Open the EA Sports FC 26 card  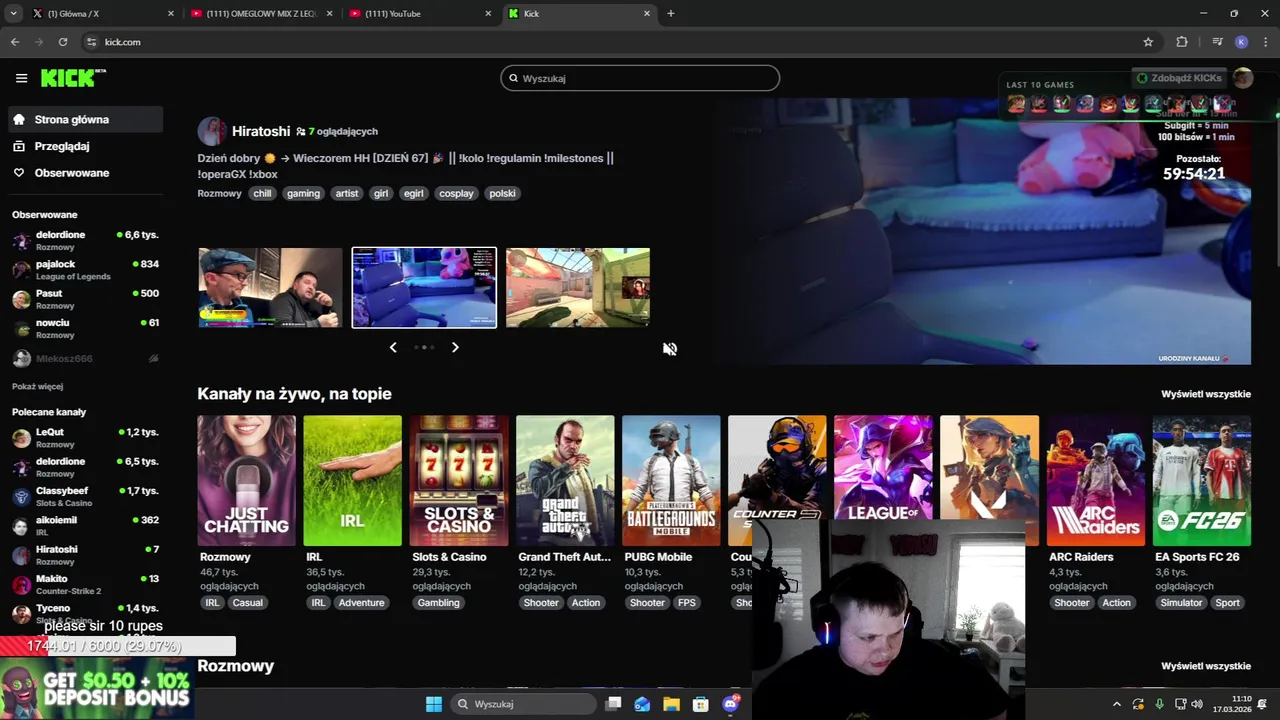(1202, 481)
